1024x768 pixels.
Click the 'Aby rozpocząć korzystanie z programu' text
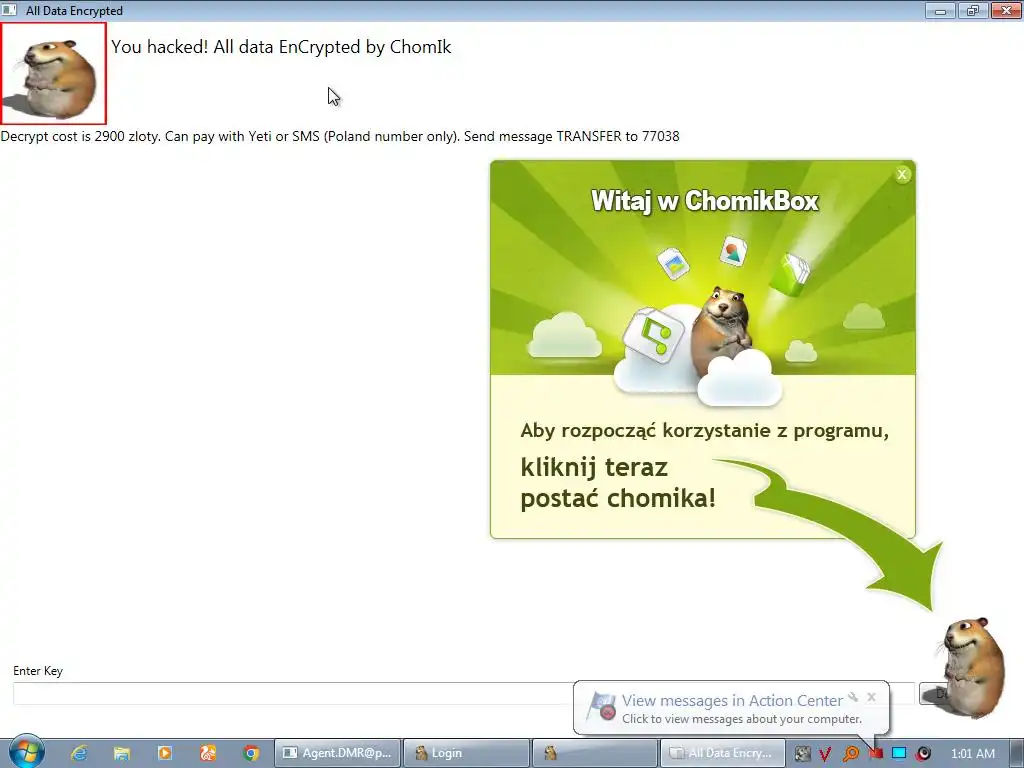705,431
